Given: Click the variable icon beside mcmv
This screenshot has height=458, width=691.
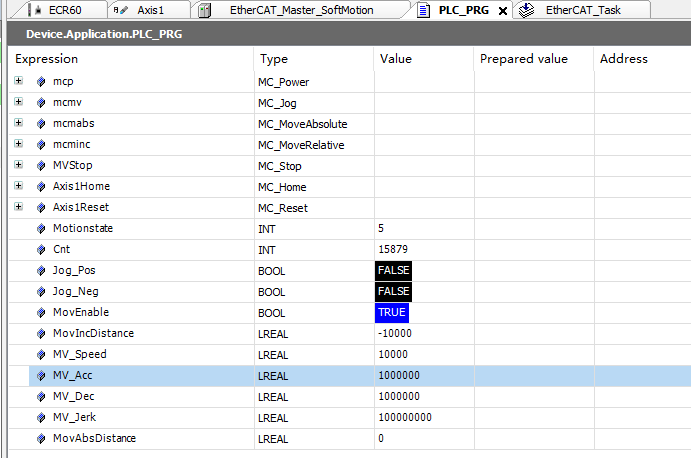Looking at the screenshot, I should pyautogui.click(x=41, y=103).
